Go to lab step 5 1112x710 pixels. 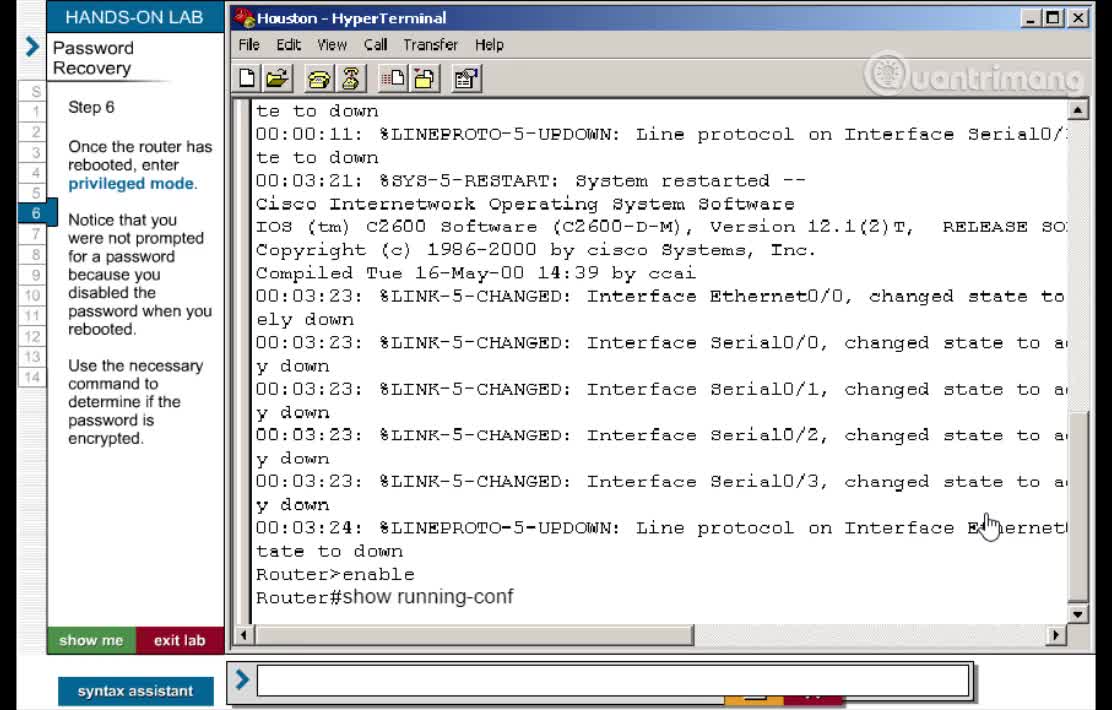tap(33, 193)
